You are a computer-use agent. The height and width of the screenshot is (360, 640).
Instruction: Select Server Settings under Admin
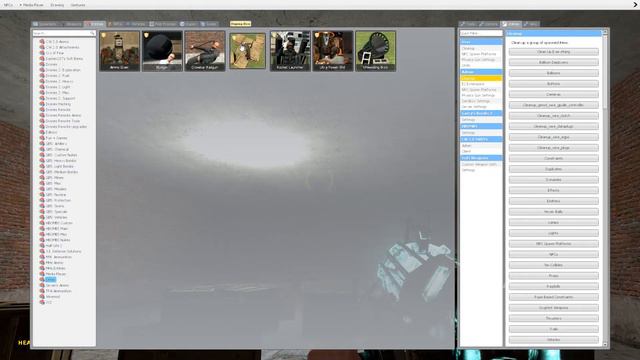(x=481, y=107)
